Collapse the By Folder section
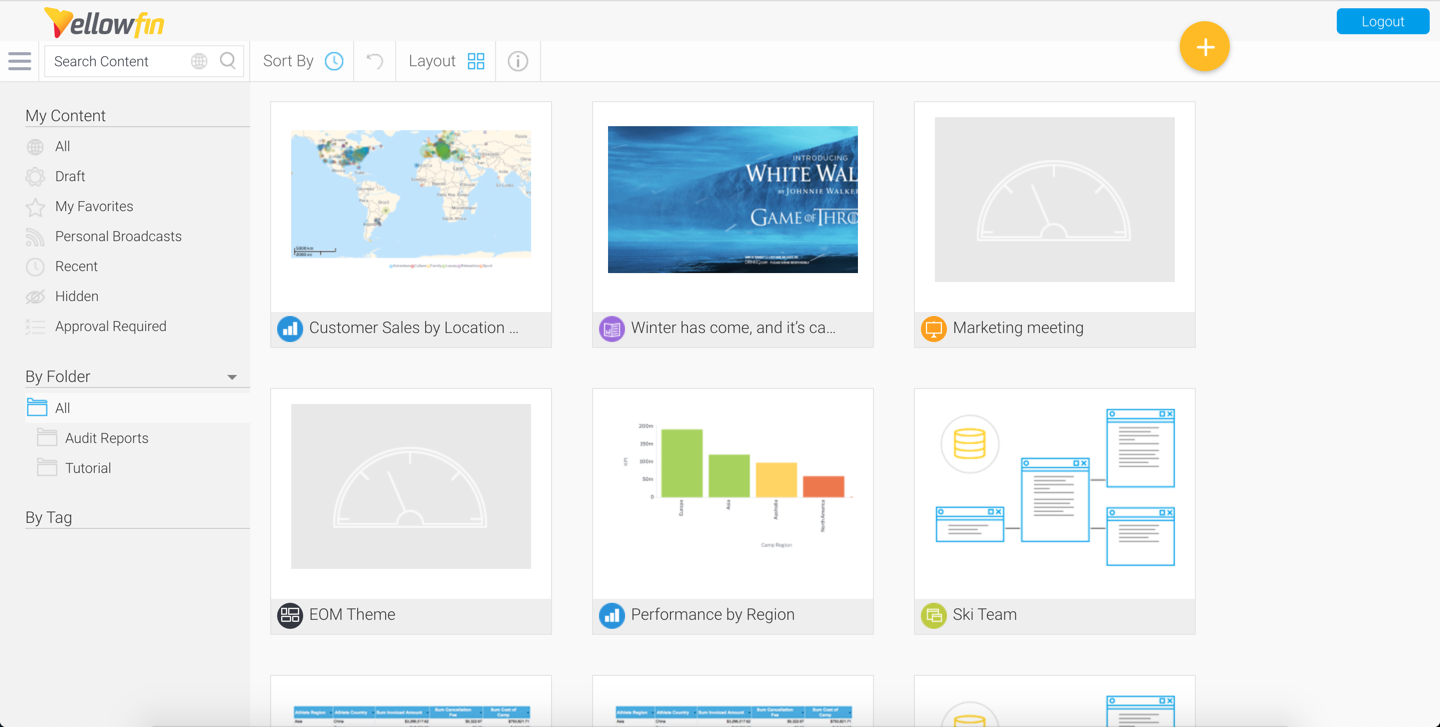Screen dimensions: 1440x727 [231, 377]
